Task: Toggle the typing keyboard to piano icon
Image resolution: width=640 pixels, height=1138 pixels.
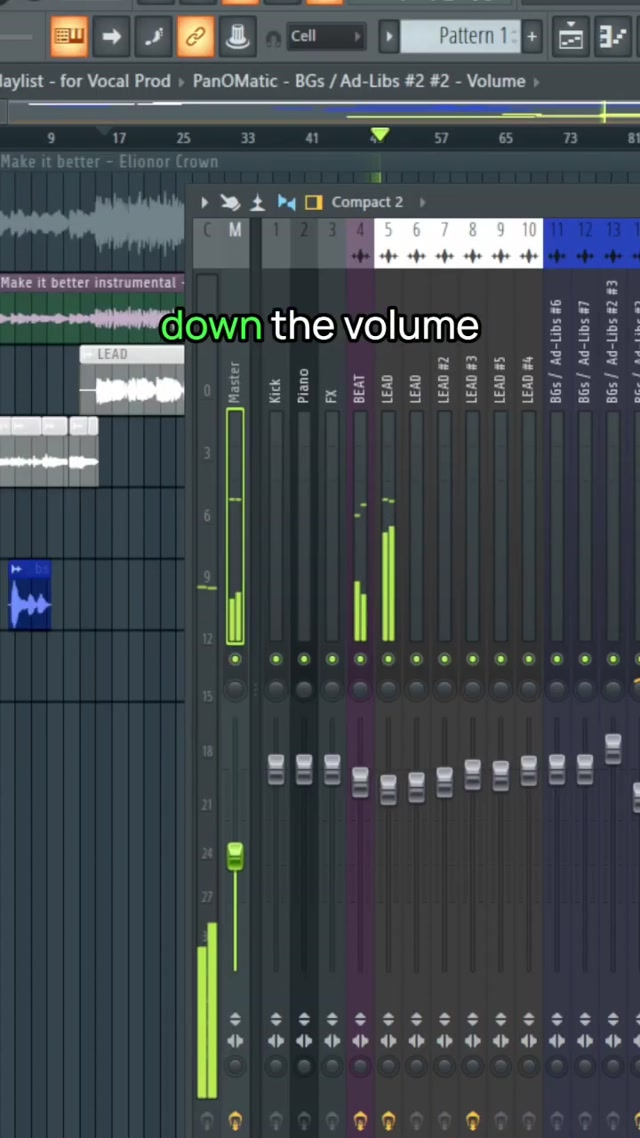Action: coord(69,37)
